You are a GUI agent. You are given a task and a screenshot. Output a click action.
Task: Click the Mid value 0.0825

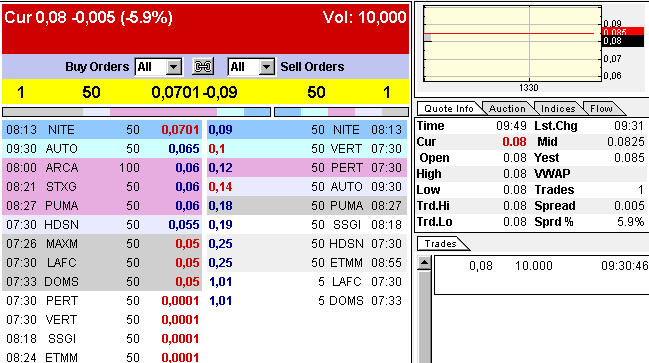click(x=626, y=142)
